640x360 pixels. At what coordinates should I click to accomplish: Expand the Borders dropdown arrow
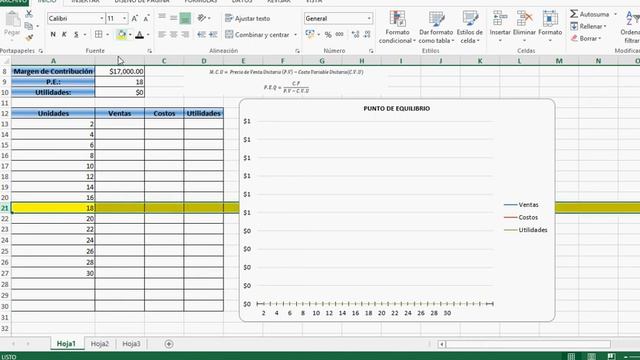coord(108,35)
